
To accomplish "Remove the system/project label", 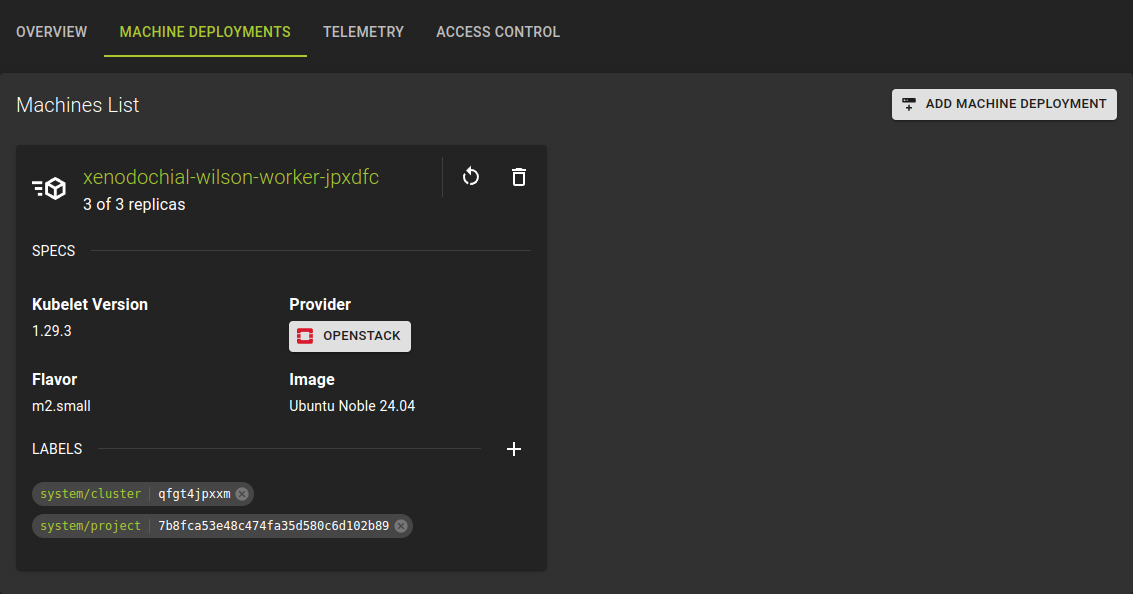I will tap(401, 526).
